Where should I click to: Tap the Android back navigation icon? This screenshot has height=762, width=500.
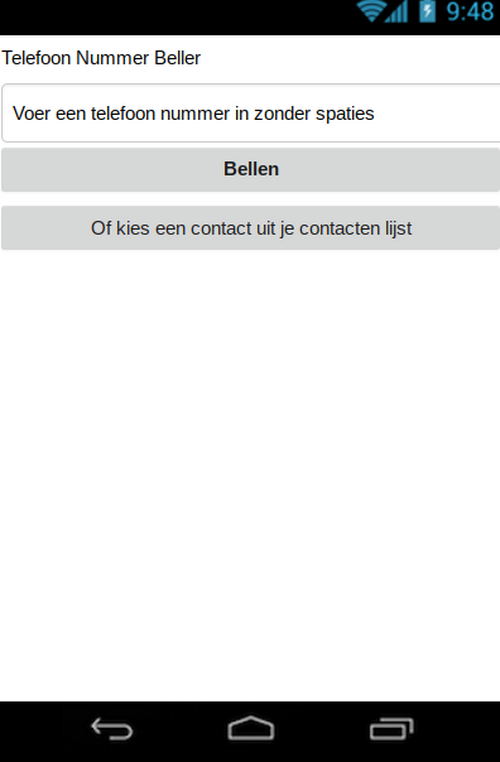point(112,729)
